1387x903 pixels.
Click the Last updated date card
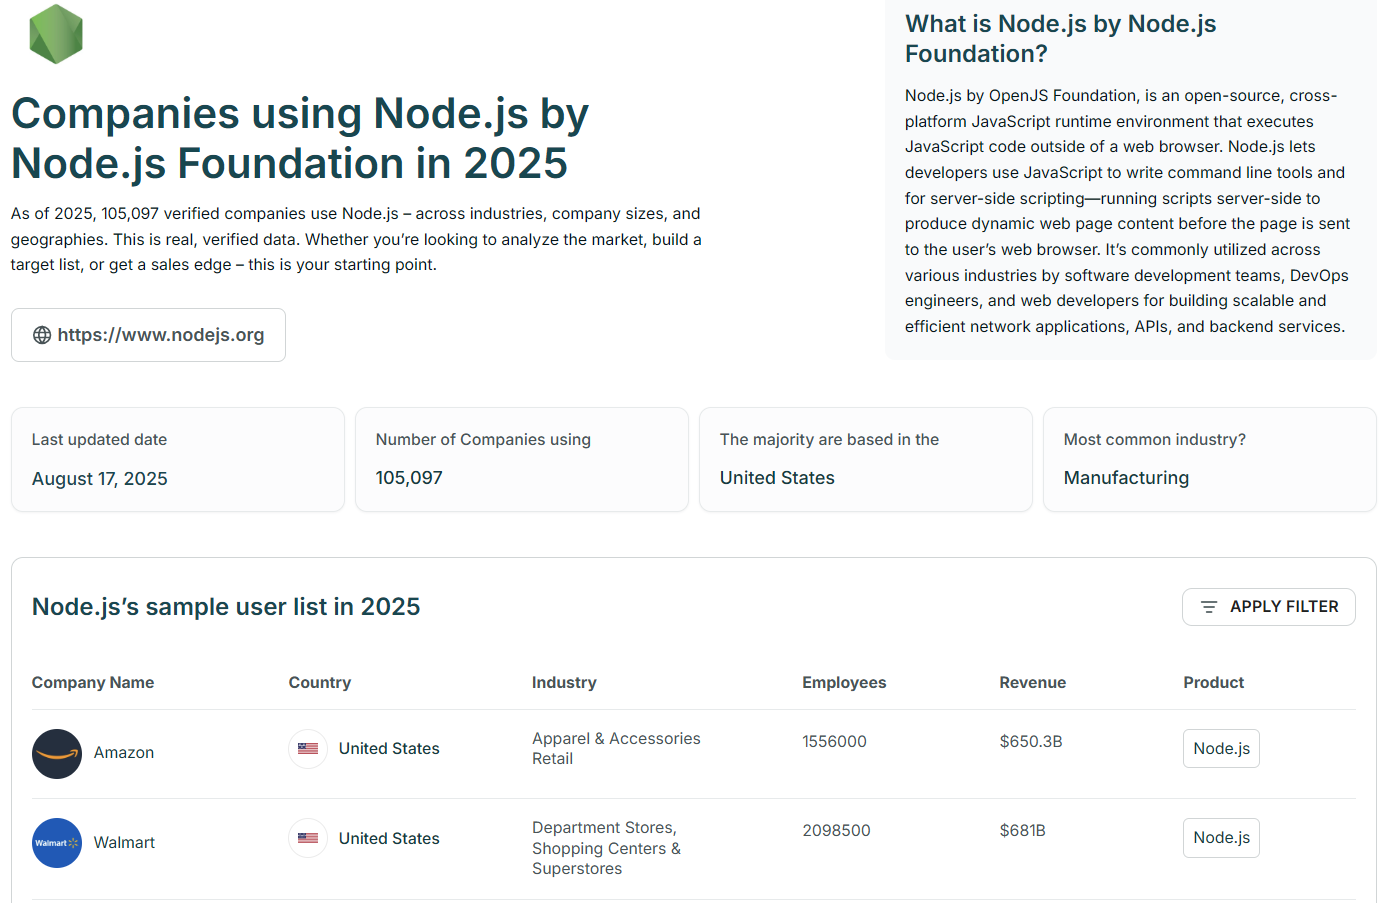coord(178,460)
